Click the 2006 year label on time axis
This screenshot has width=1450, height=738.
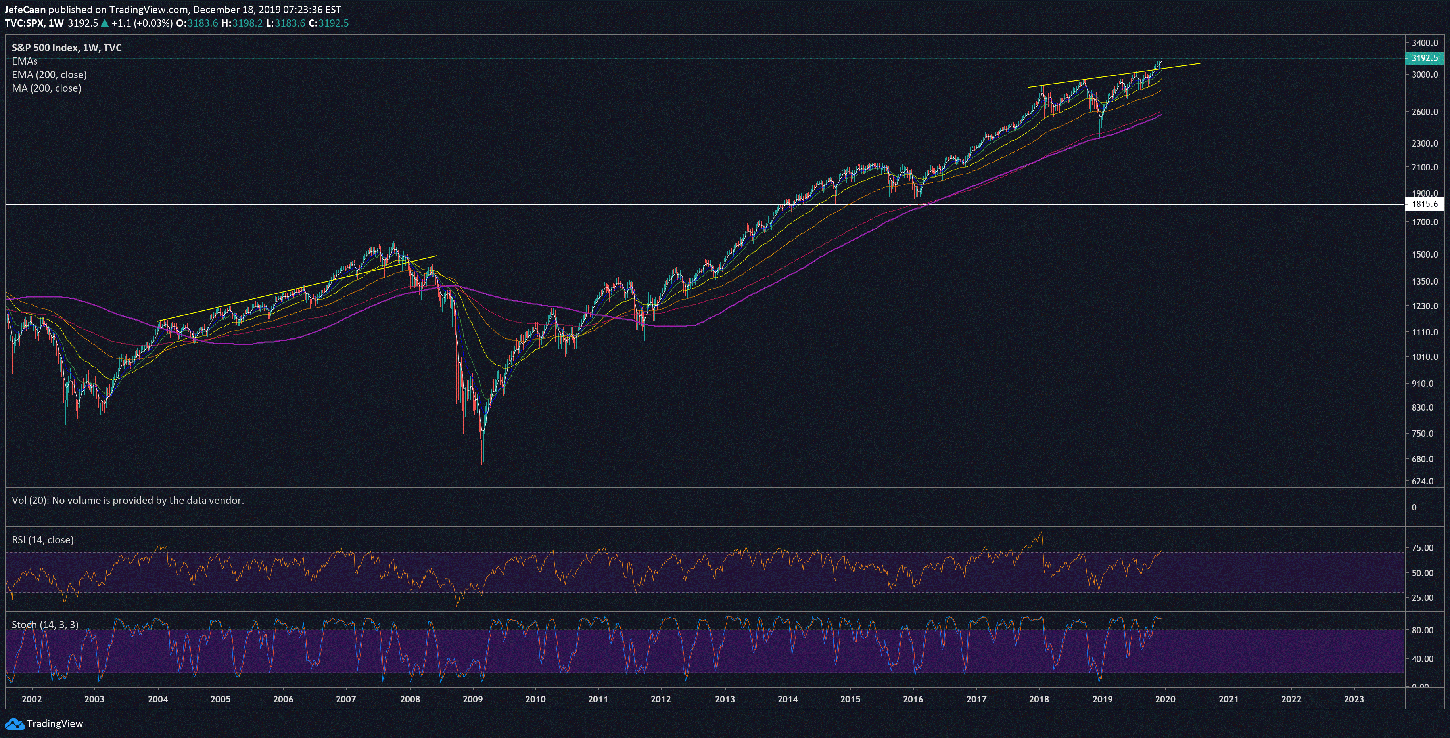pos(283,700)
